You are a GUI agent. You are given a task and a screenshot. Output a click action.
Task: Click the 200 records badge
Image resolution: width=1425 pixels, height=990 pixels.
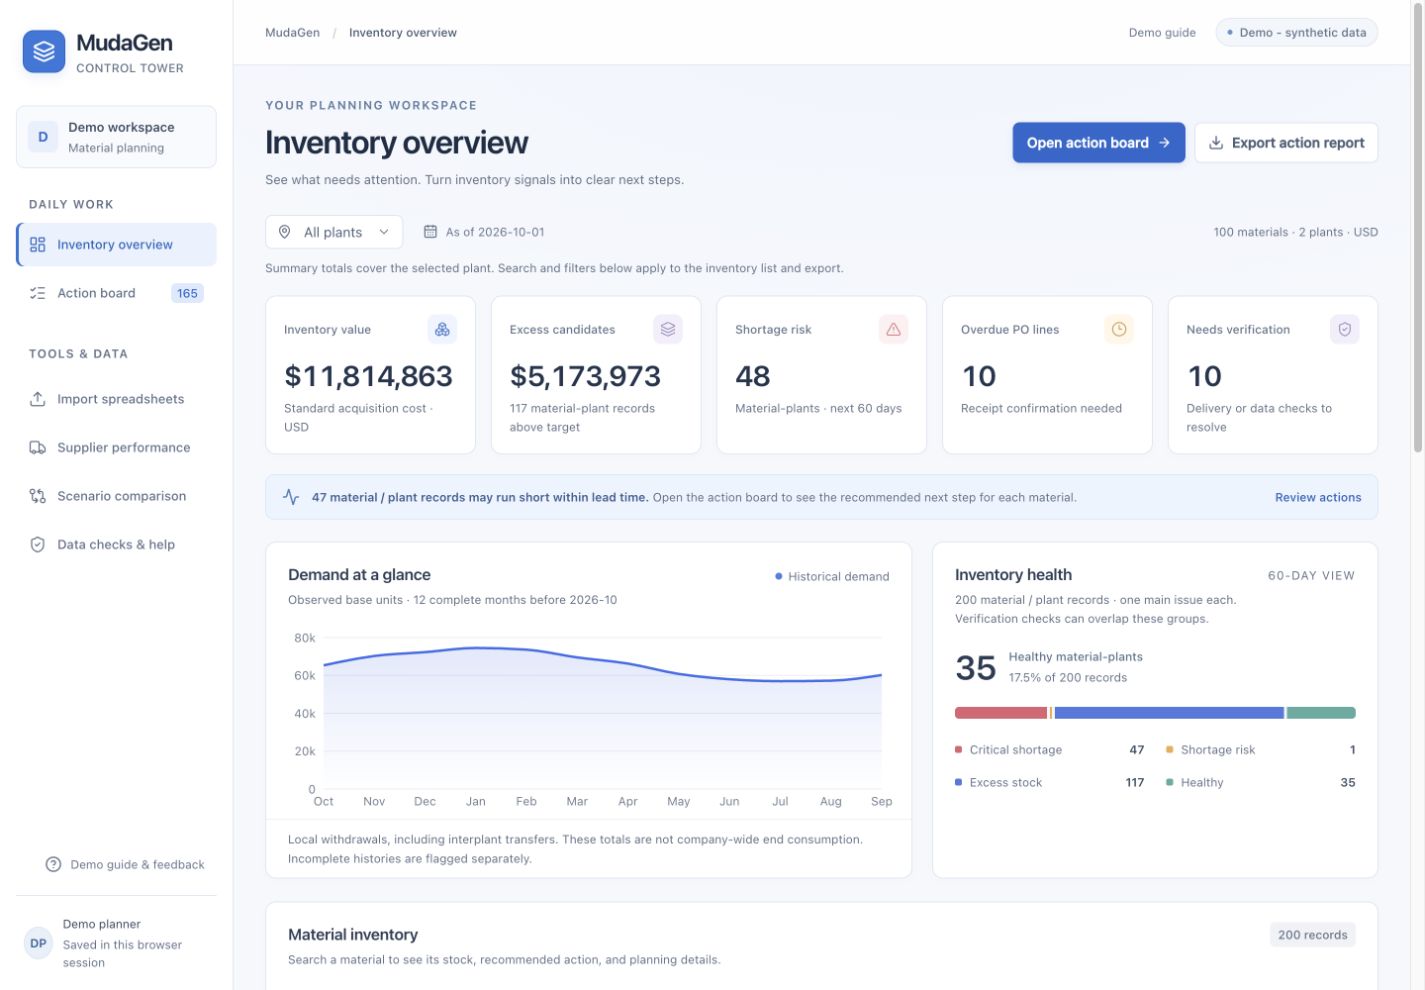[x=1312, y=935]
